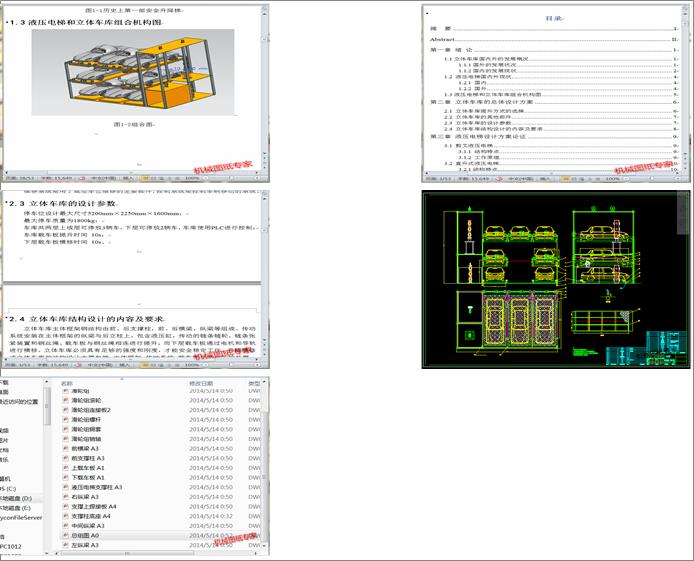The height and width of the screenshot is (561, 694).
Task: Open yconFileServer in the Explorer sidebar
Action: (21, 517)
